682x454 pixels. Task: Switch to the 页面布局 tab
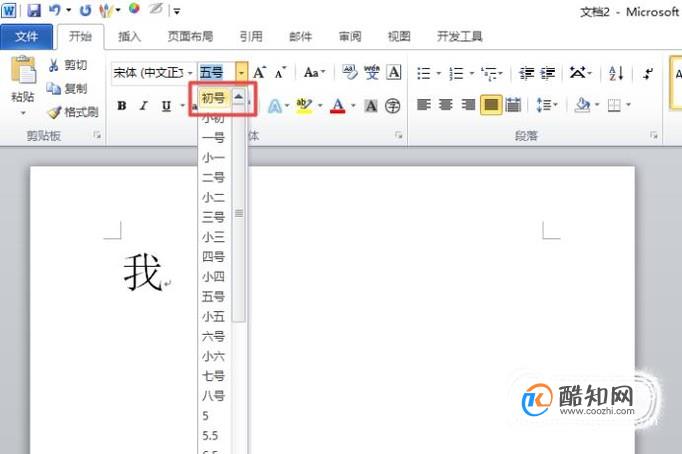click(191, 37)
